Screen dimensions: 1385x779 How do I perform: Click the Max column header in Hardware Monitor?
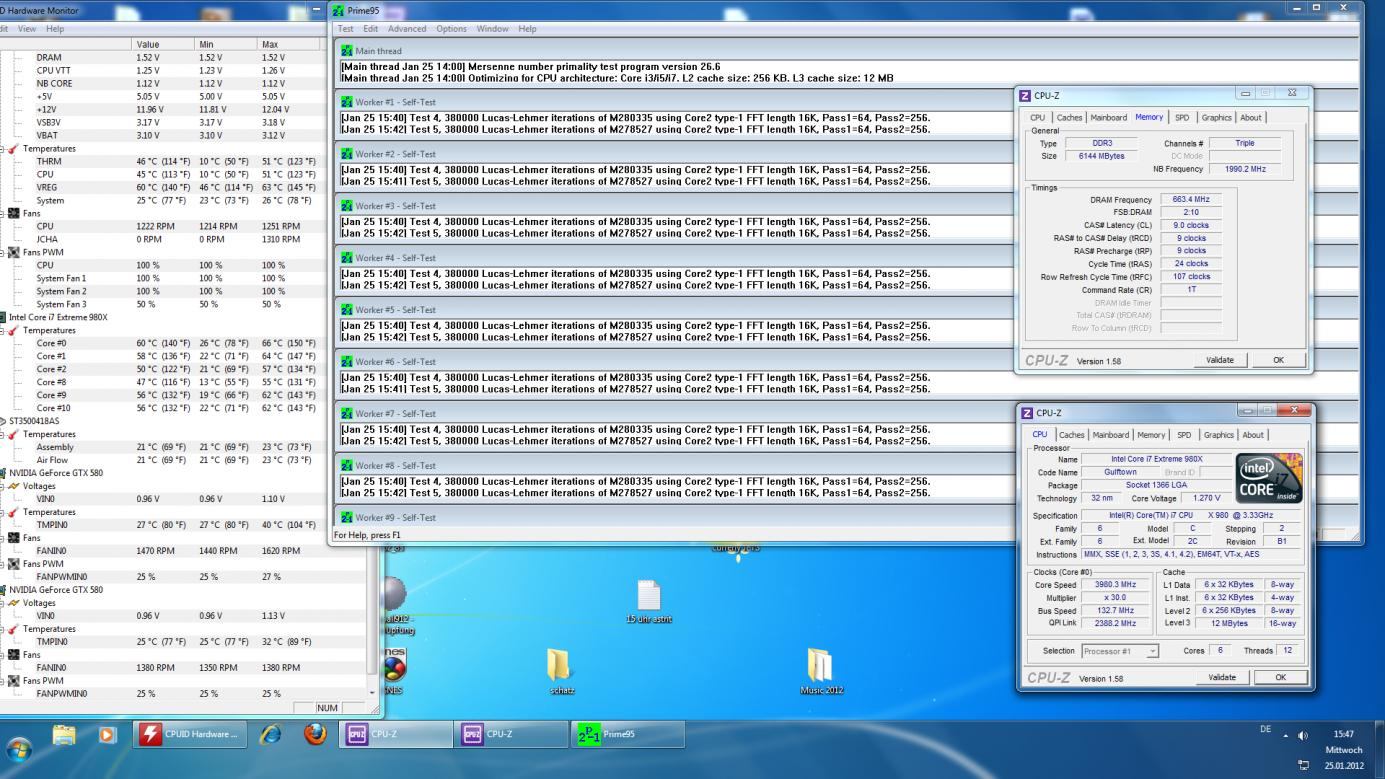coord(290,44)
